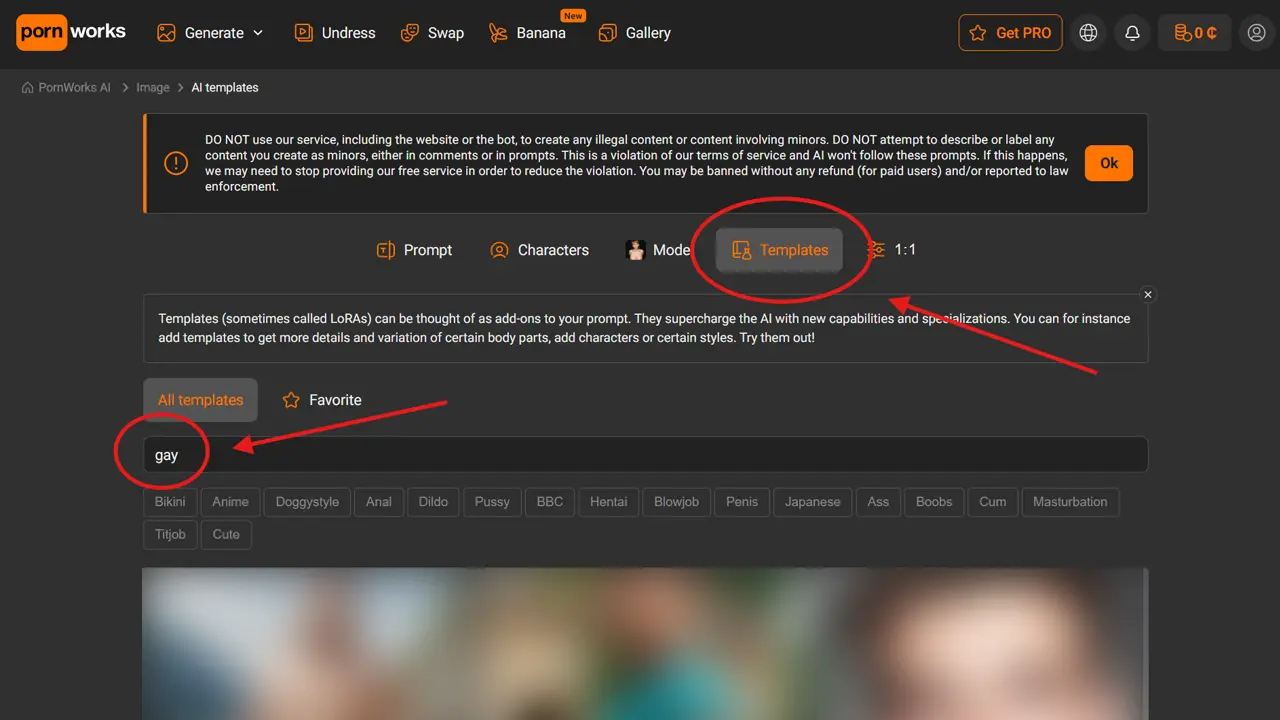The image size is (1280, 720).
Task: Dismiss the warning with the Ok button
Action: [1109, 163]
